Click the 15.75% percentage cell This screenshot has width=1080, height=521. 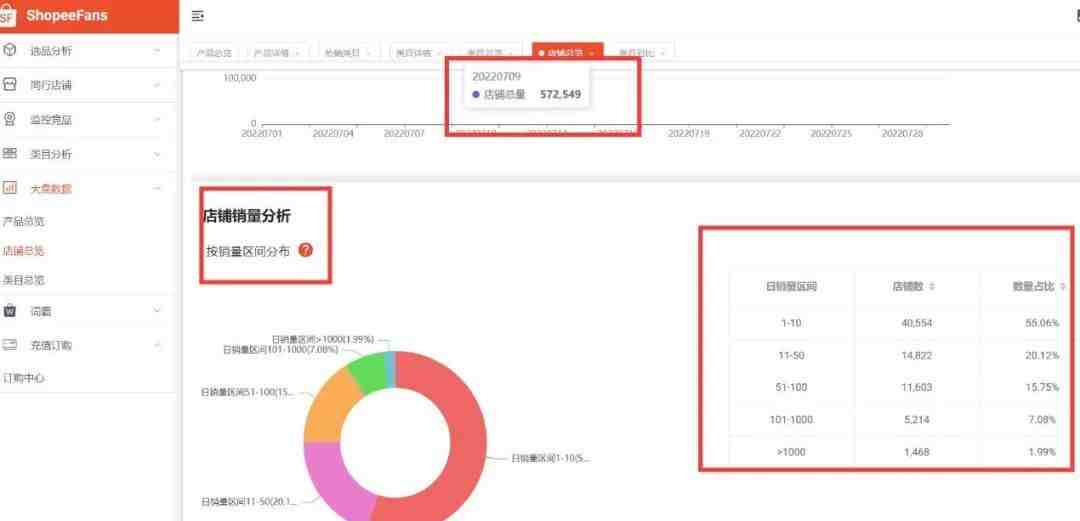pyautogui.click(x=1041, y=387)
